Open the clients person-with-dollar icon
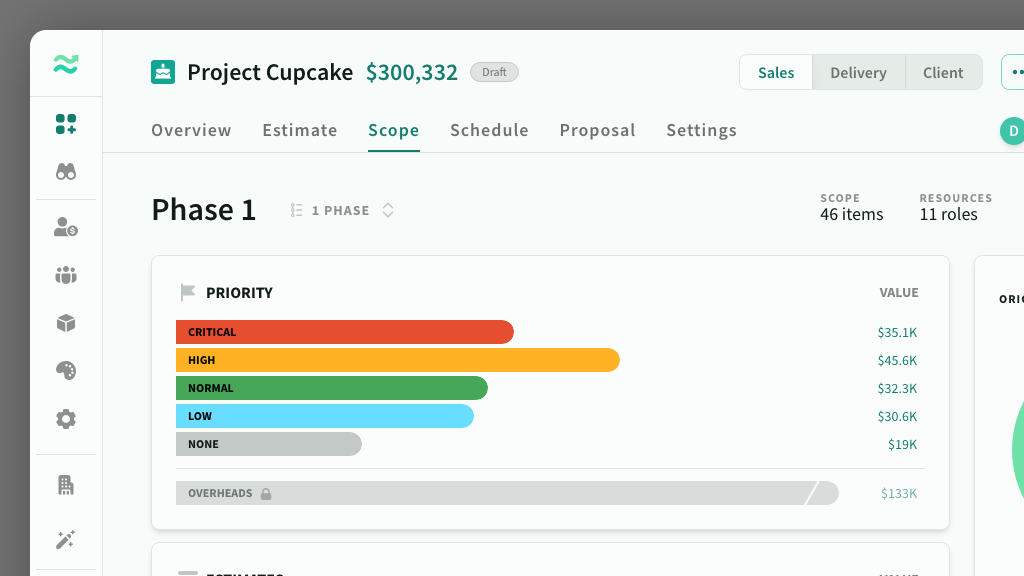 [x=66, y=227]
